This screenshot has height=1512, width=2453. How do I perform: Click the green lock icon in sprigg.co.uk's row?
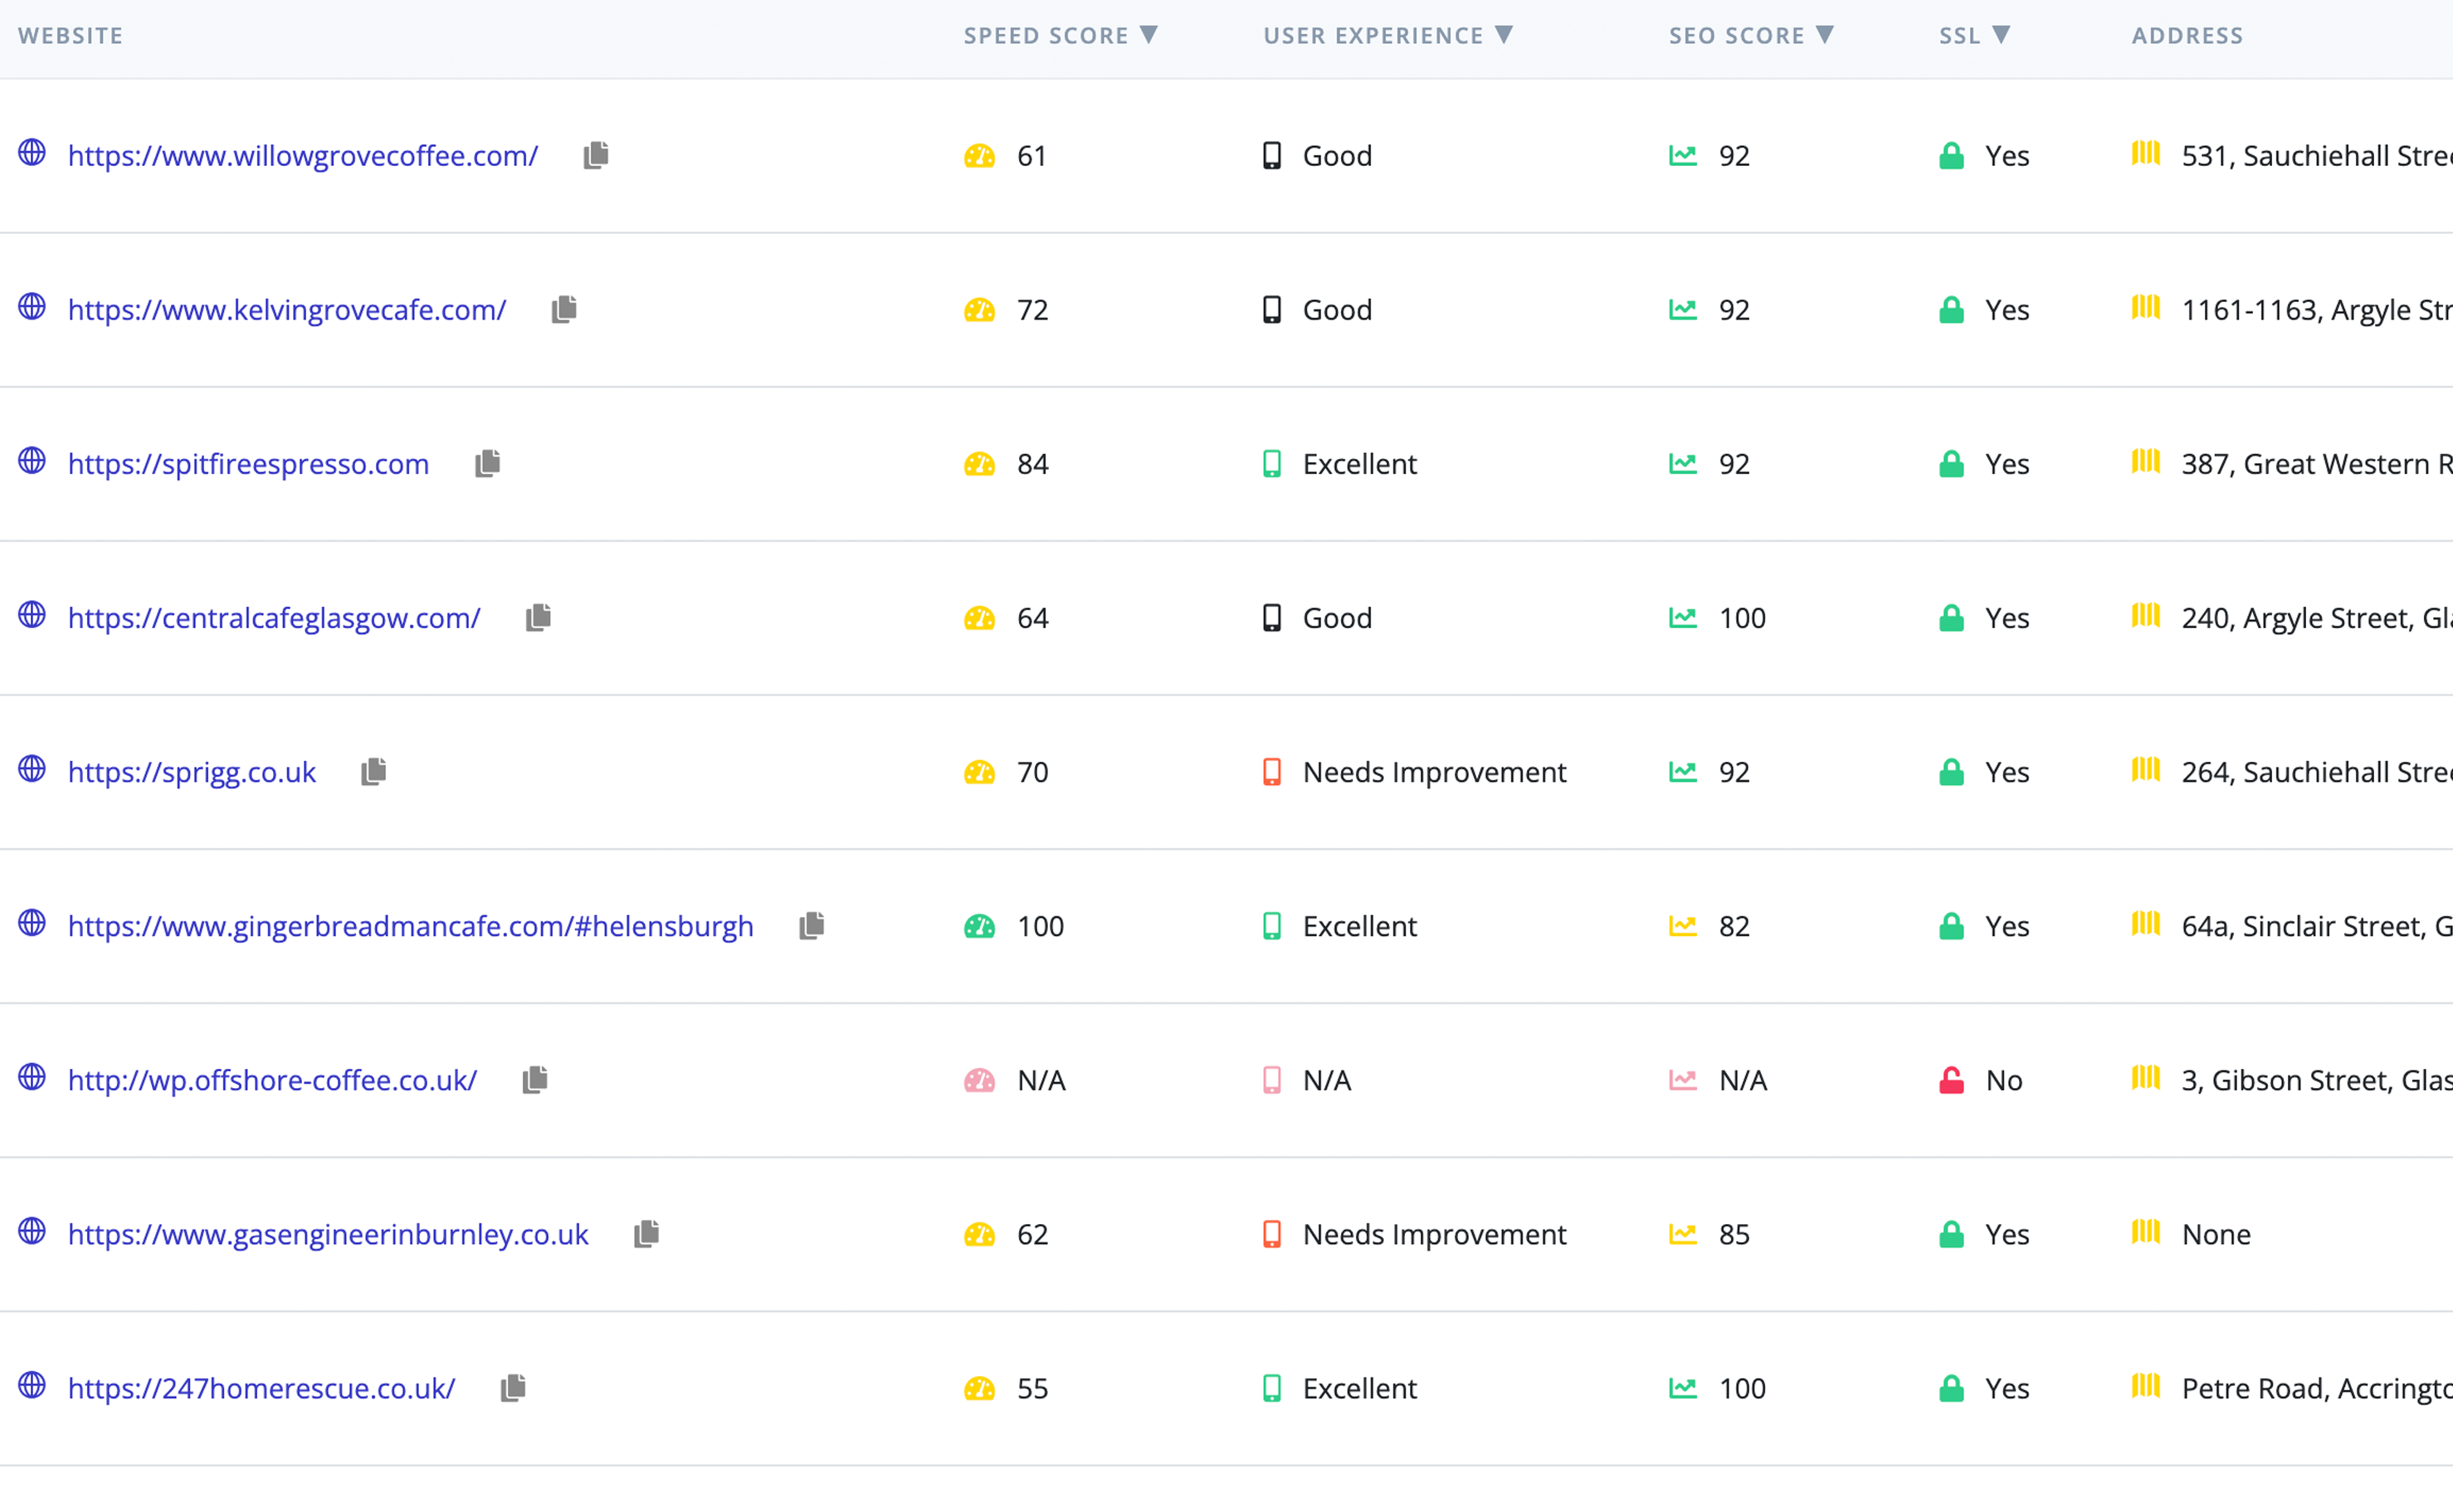coord(1950,771)
